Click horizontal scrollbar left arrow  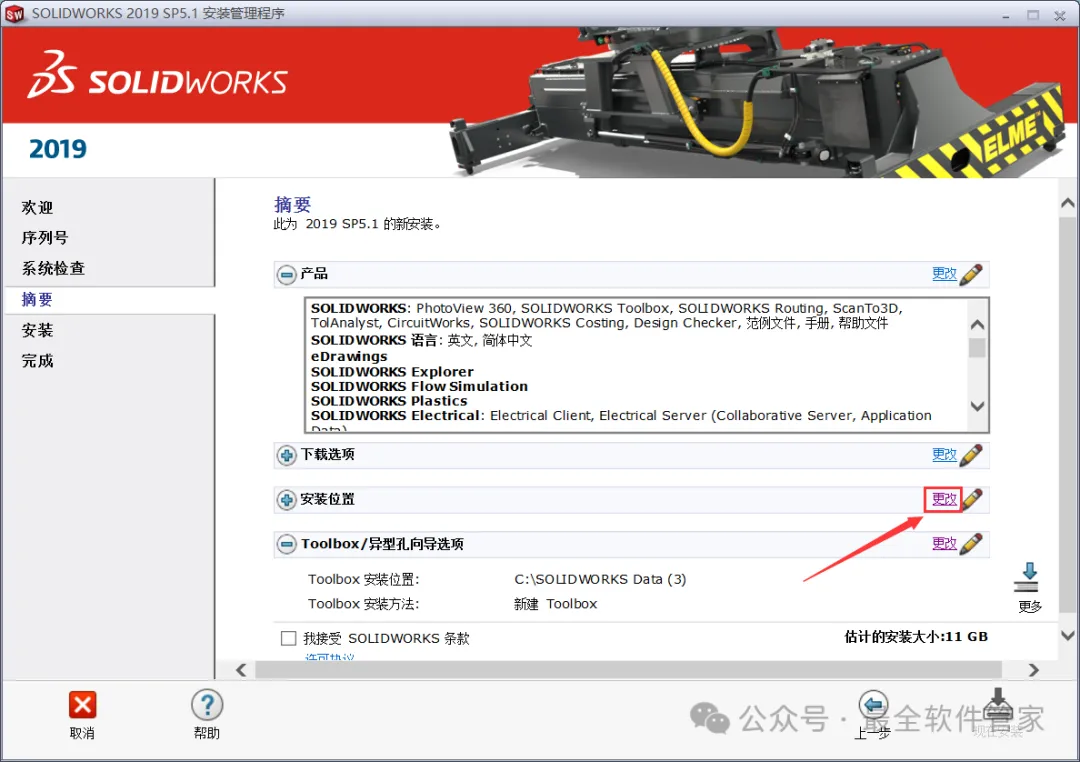[241, 670]
